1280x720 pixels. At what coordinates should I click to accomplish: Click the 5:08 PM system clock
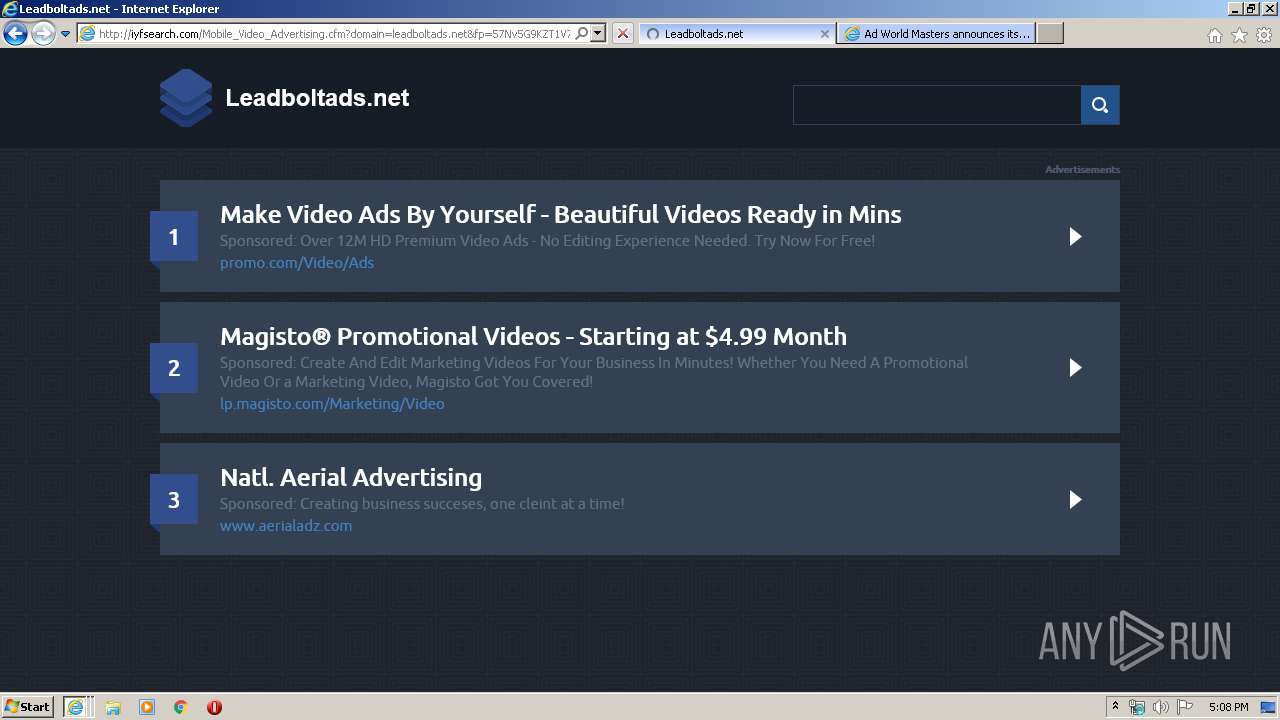pyautogui.click(x=1228, y=707)
